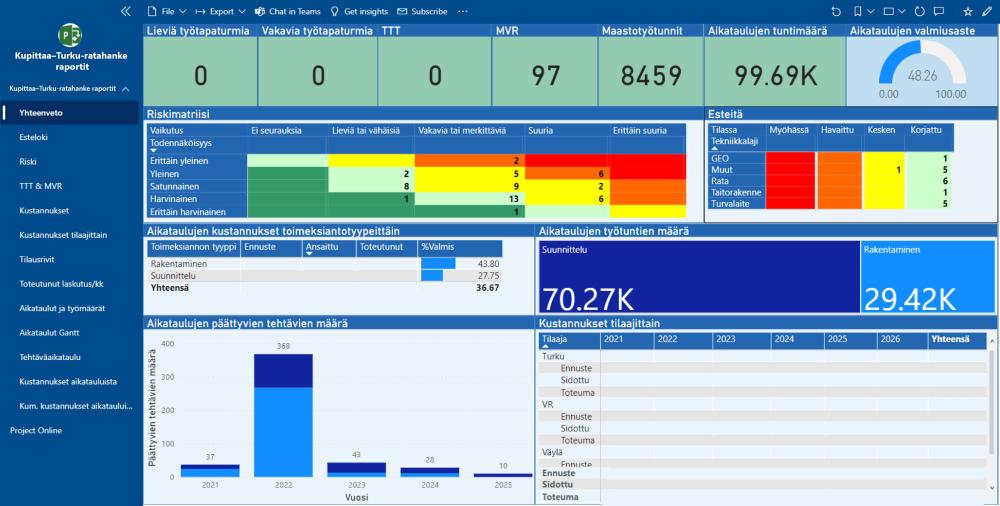Click the Rakentaminen progress bar 43.80
This screenshot has width=1000, height=506.
point(438,264)
